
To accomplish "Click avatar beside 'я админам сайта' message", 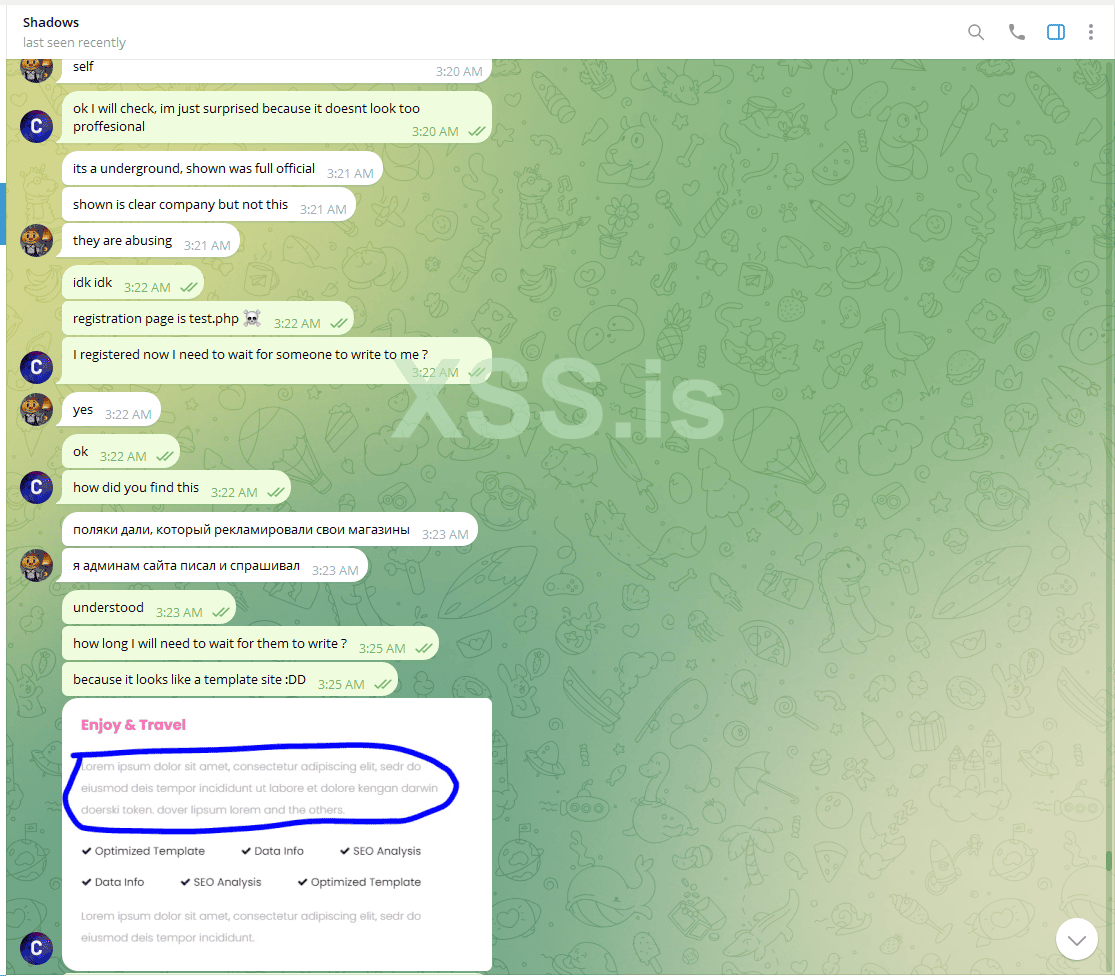I will 36,565.
